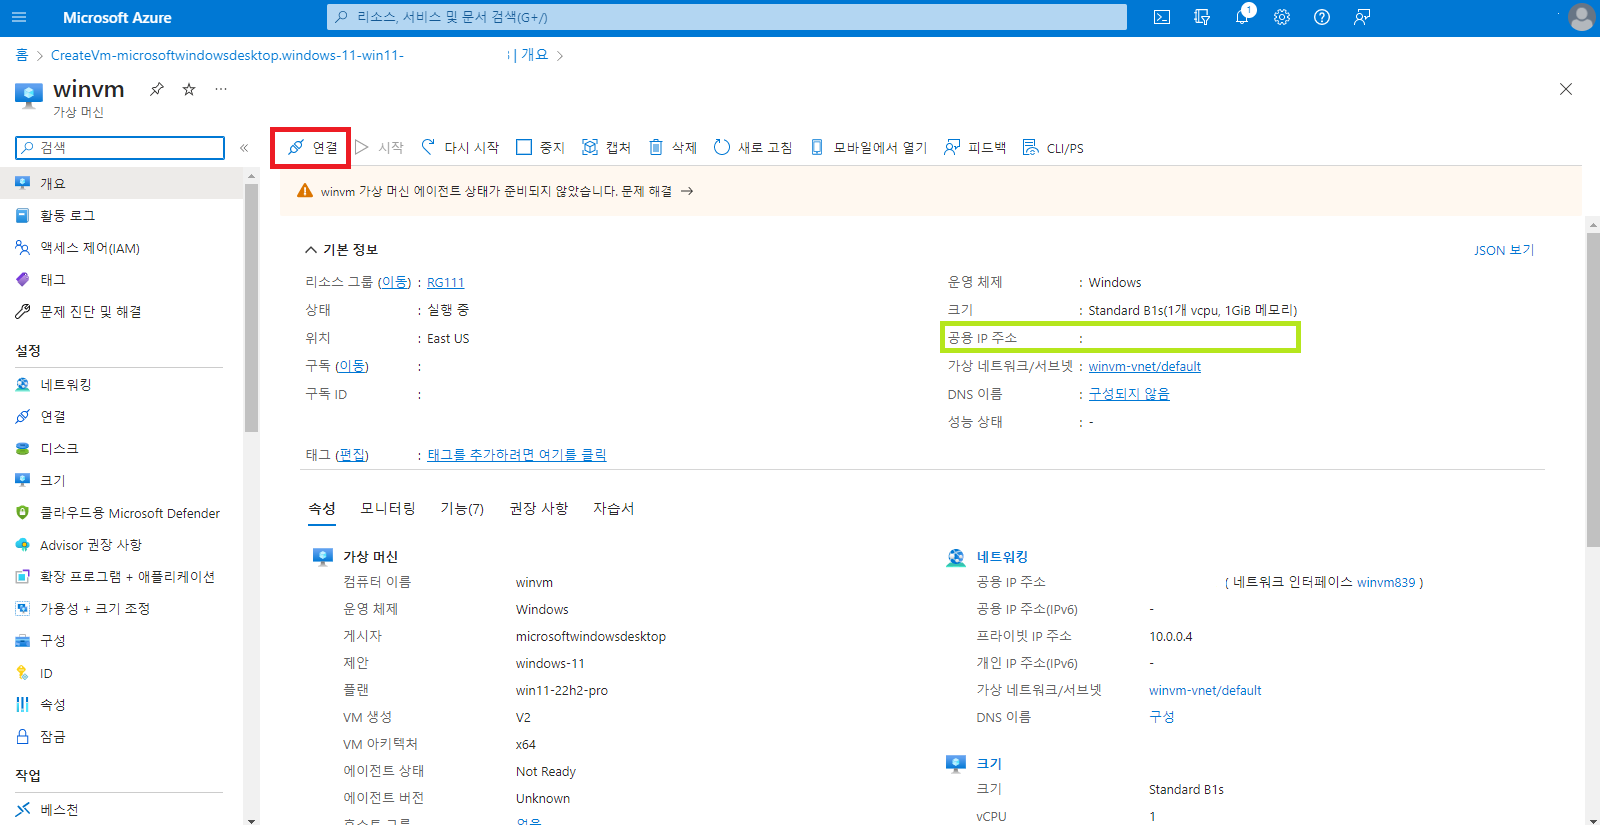Click the 연결 (Connect) toolbar button
Image resolution: width=1600 pixels, height=825 pixels.
312,148
